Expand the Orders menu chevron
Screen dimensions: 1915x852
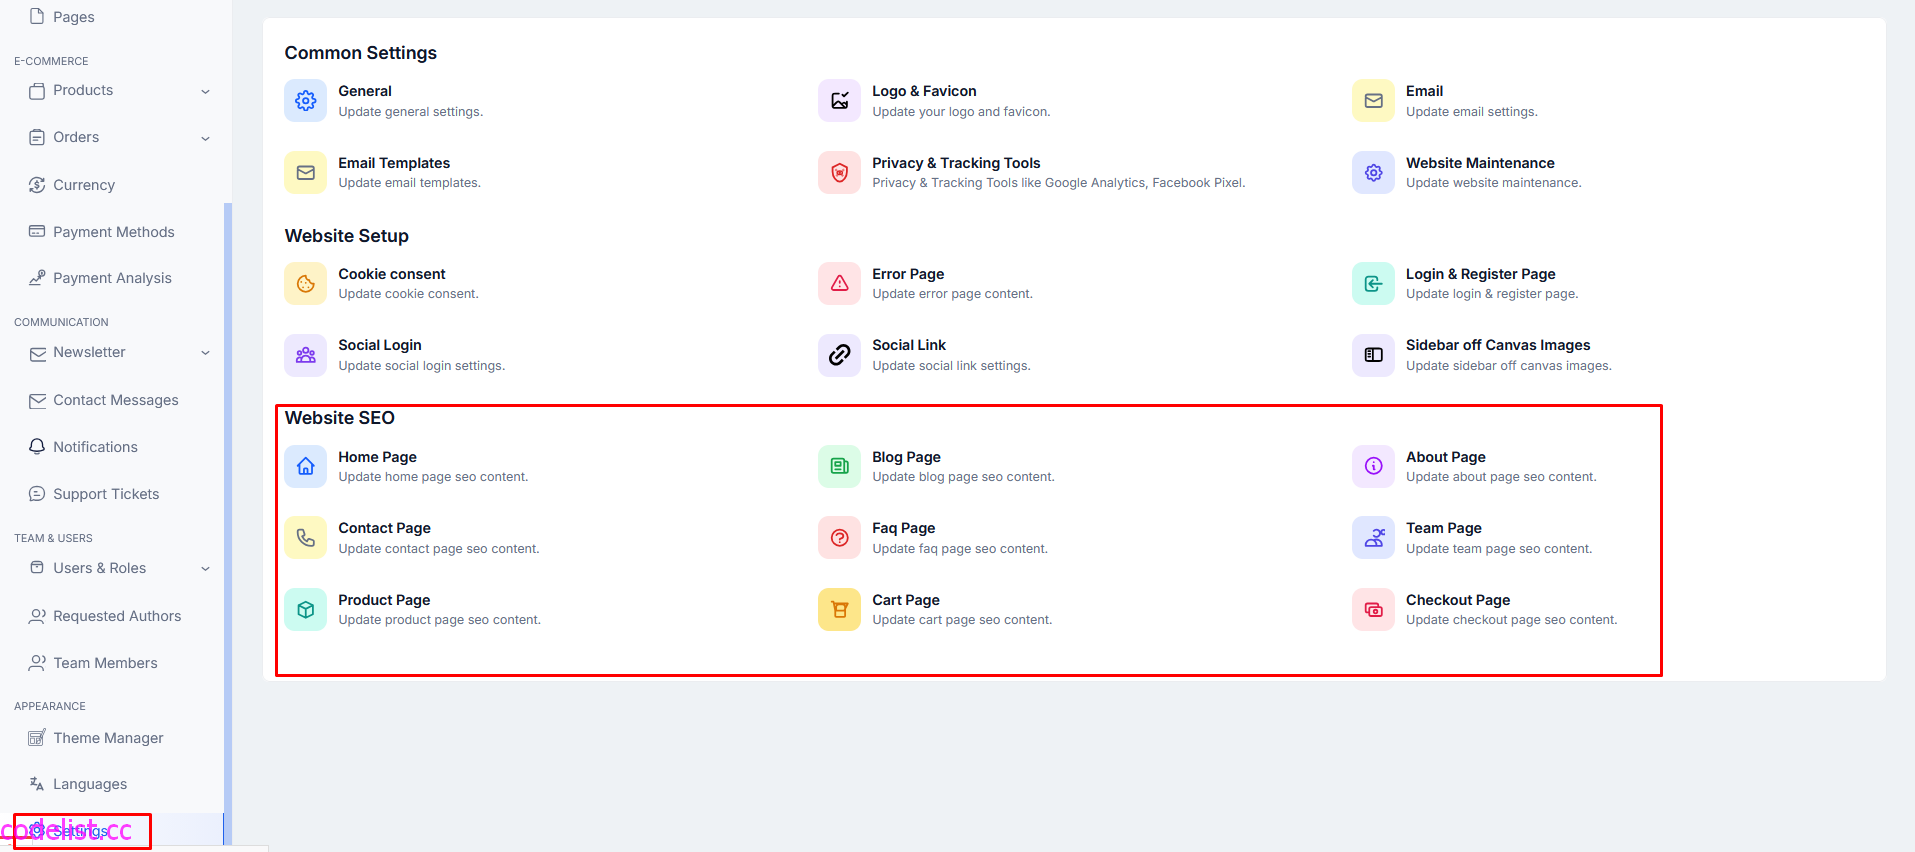[205, 138]
